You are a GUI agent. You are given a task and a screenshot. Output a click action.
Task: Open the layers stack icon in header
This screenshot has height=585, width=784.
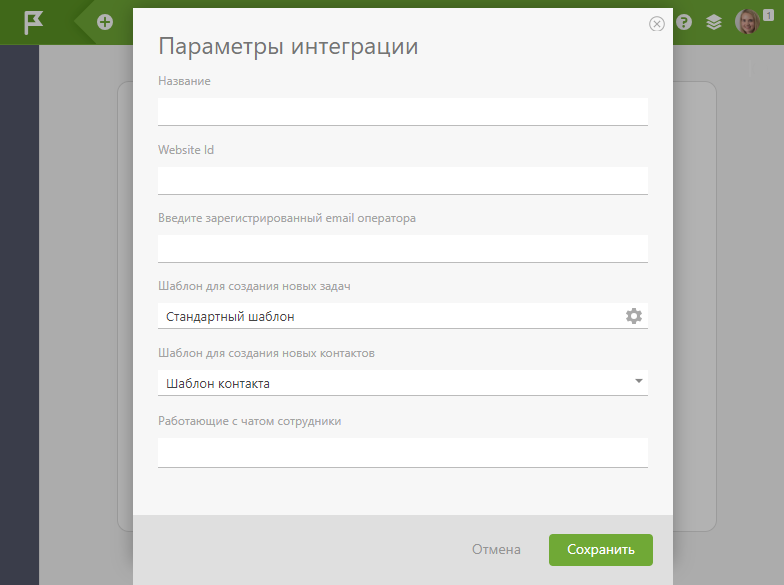[714, 22]
